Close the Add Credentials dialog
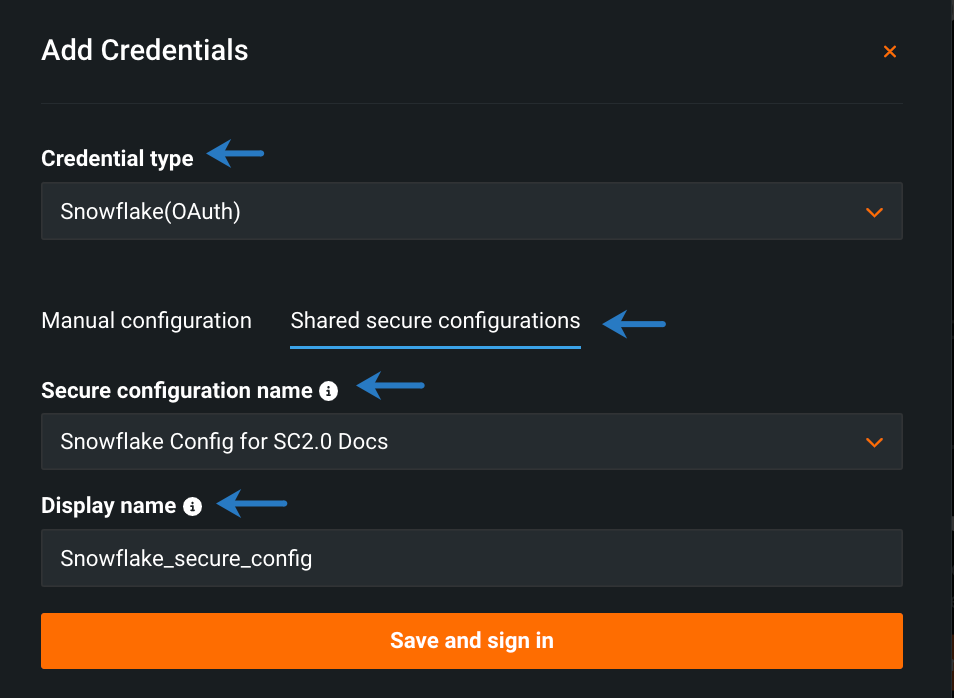Viewport: 954px width, 698px height. click(889, 51)
